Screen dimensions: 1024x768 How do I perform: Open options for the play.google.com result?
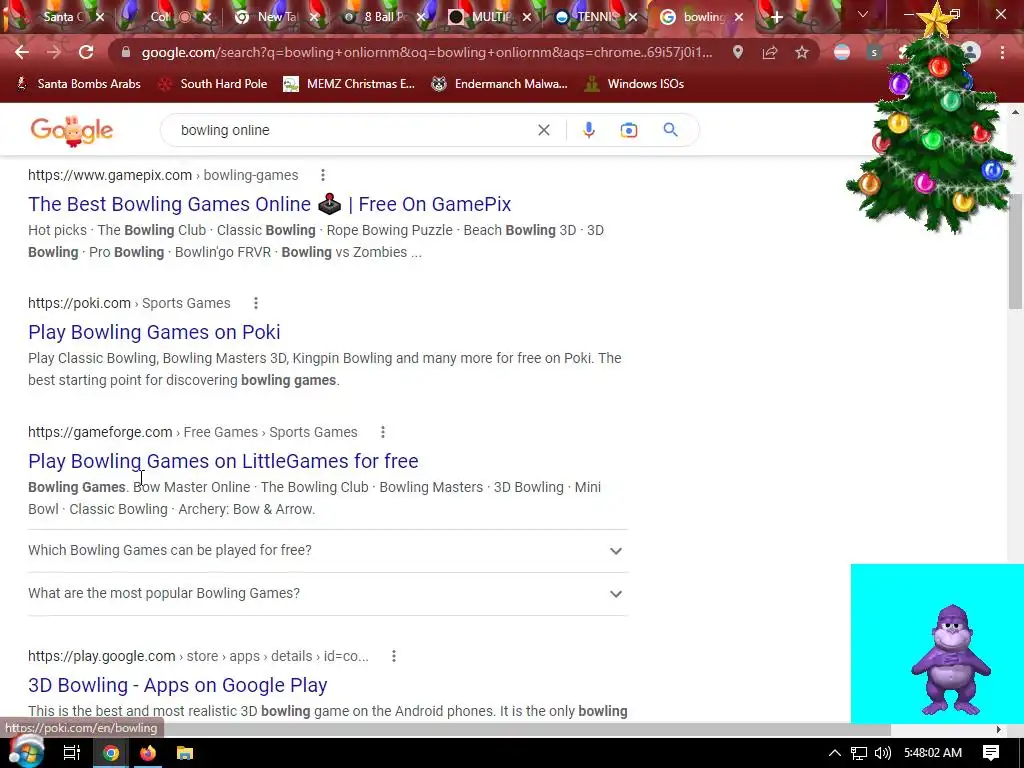coord(393,656)
